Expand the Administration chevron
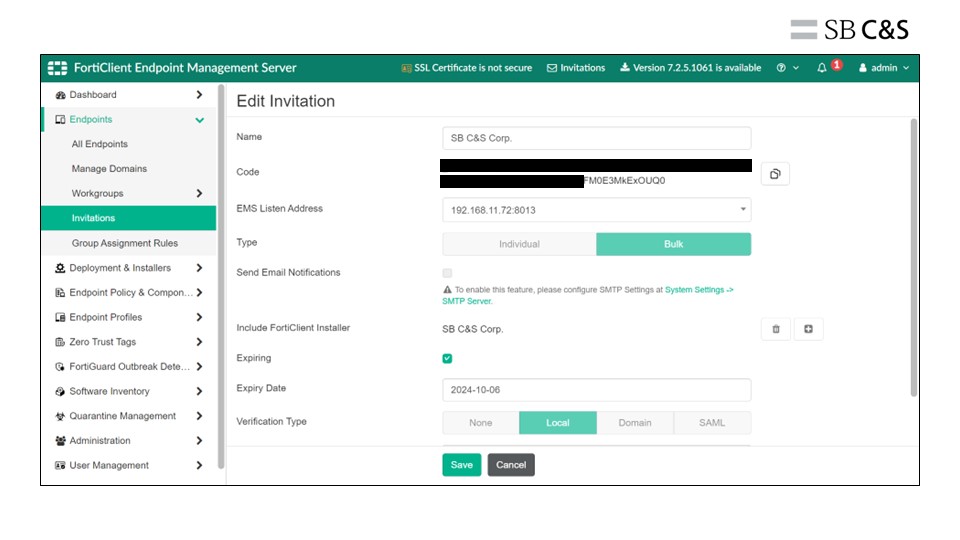This screenshot has width=960, height=540. point(199,441)
